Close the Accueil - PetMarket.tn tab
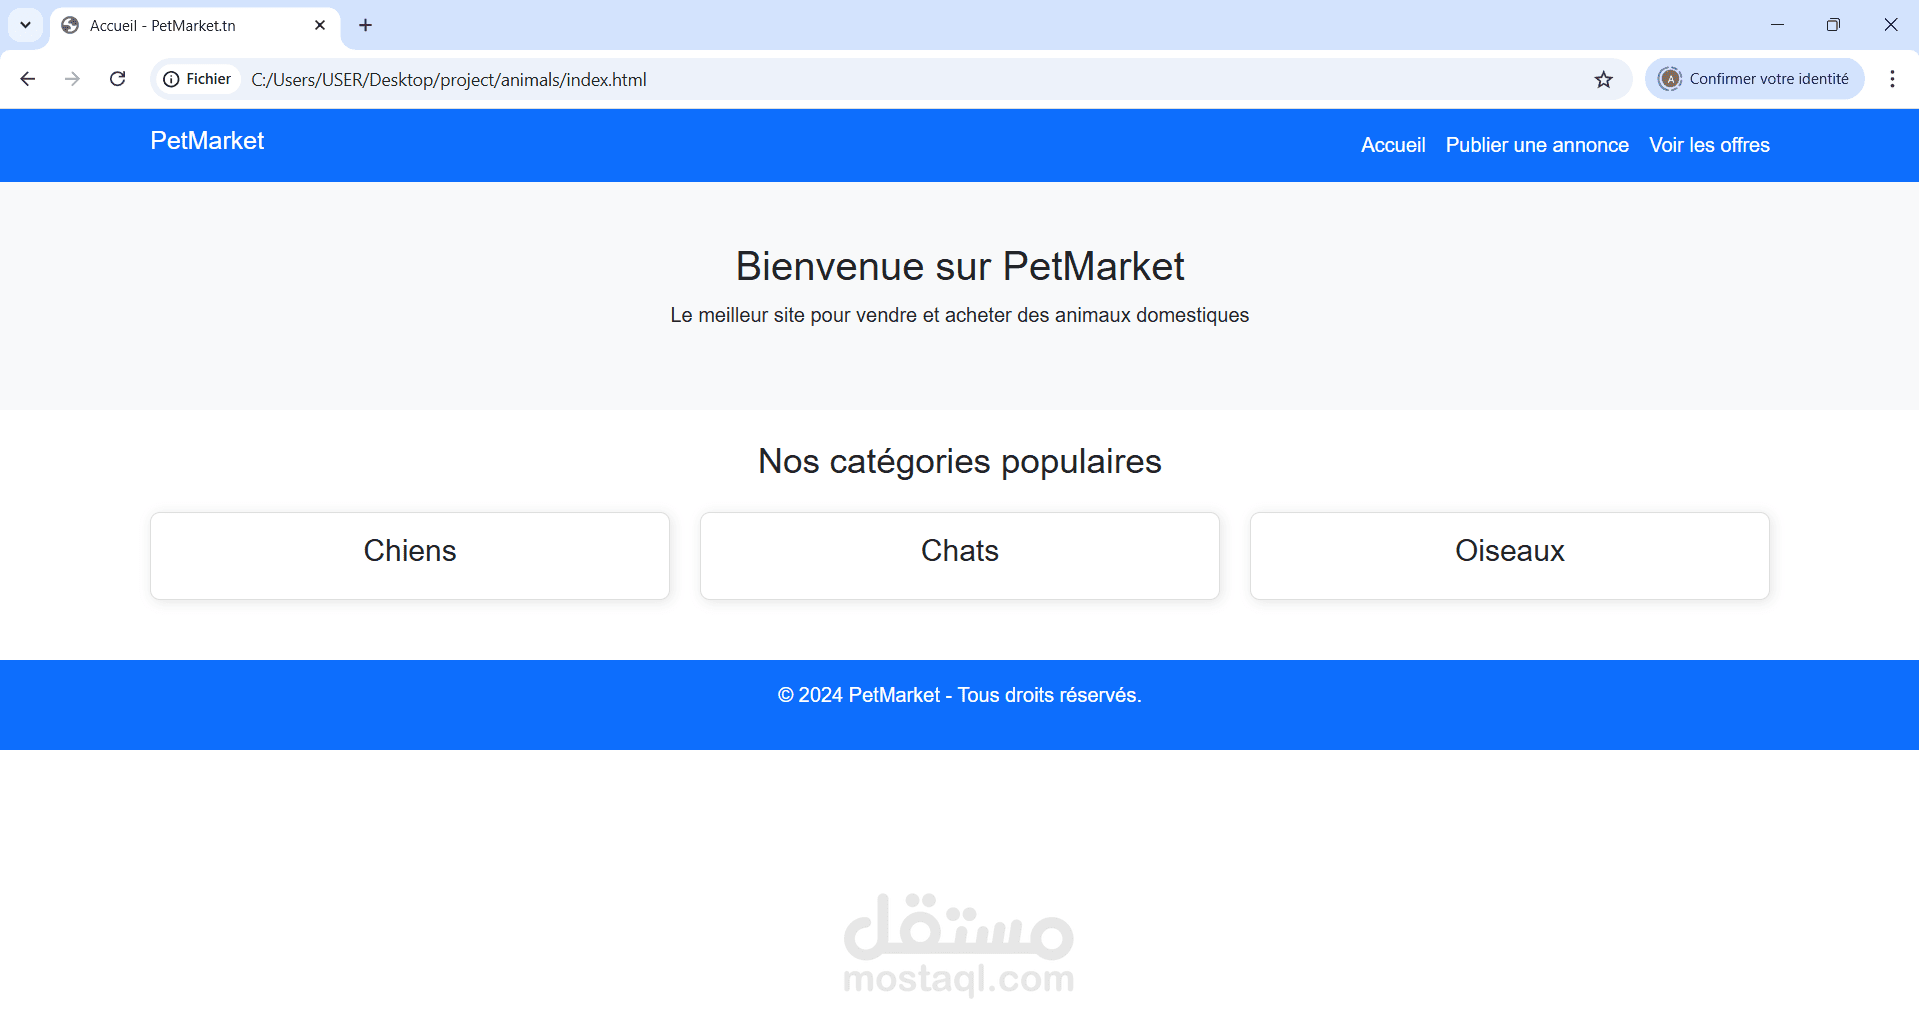 tap(320, 25)
